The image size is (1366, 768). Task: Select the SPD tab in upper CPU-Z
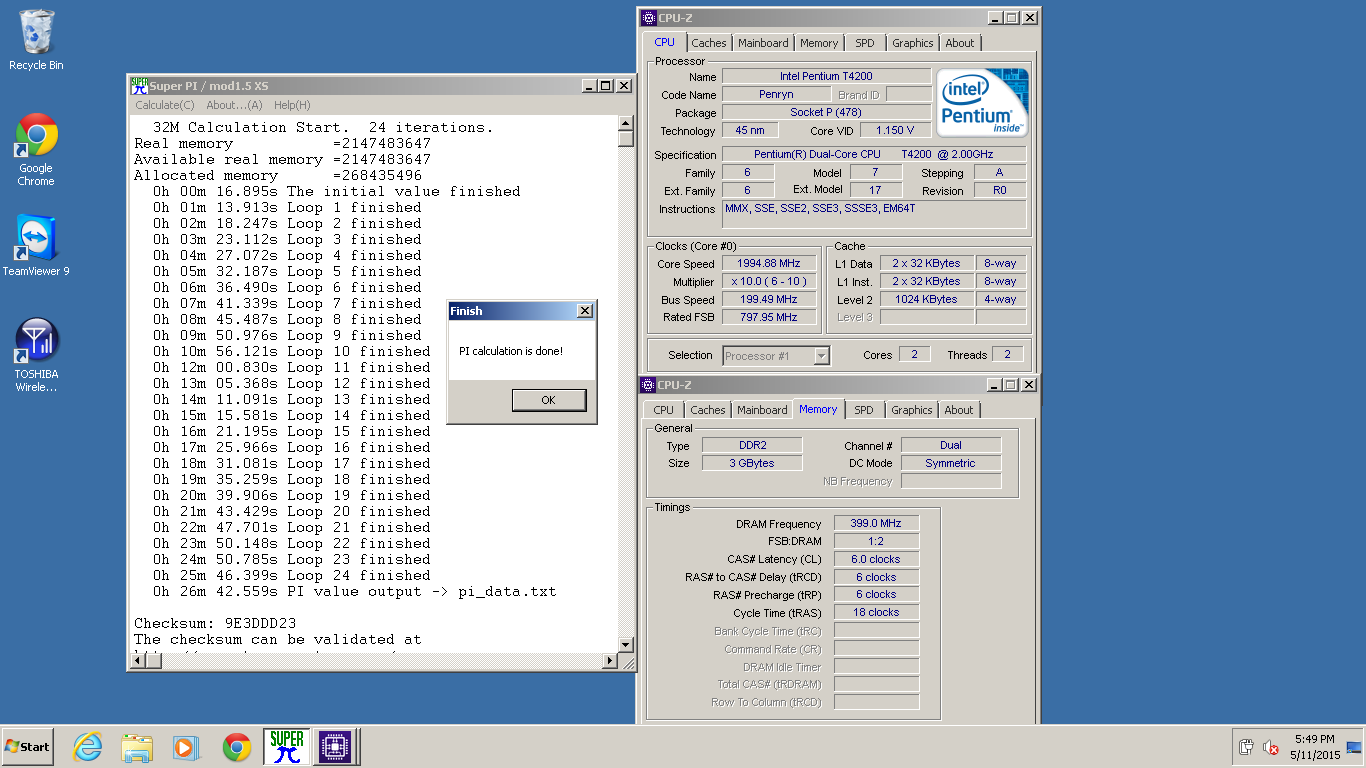[865, 43]
